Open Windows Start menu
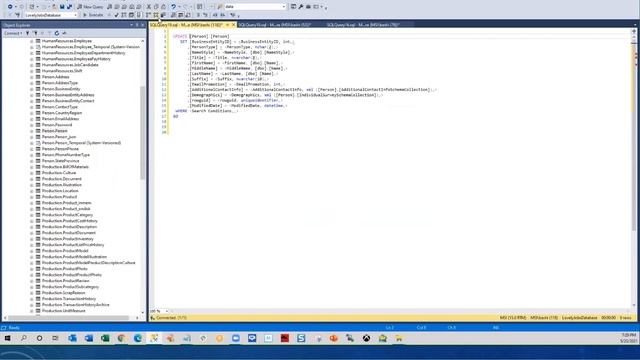The height and width of the screenshot is (360, 640). coord(7,338)
